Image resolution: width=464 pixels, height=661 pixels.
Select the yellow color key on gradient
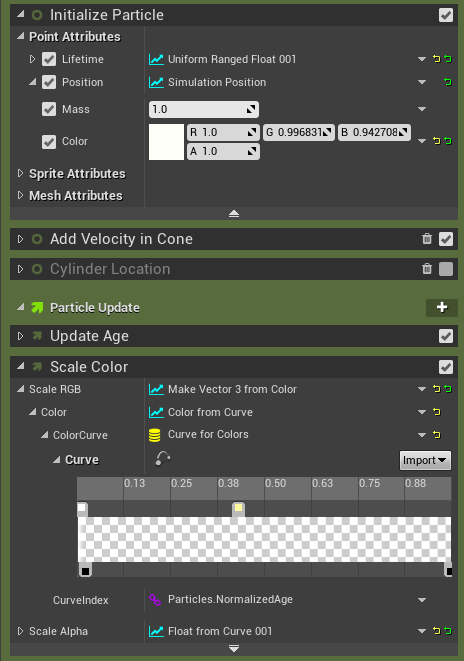(238, 508)
